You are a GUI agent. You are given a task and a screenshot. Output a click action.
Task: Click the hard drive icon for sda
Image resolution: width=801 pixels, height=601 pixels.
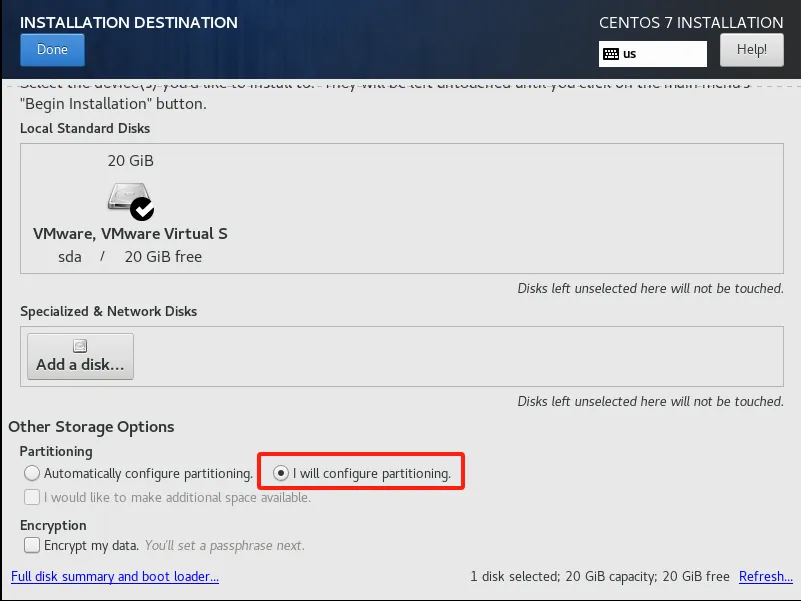click(126, 197)
